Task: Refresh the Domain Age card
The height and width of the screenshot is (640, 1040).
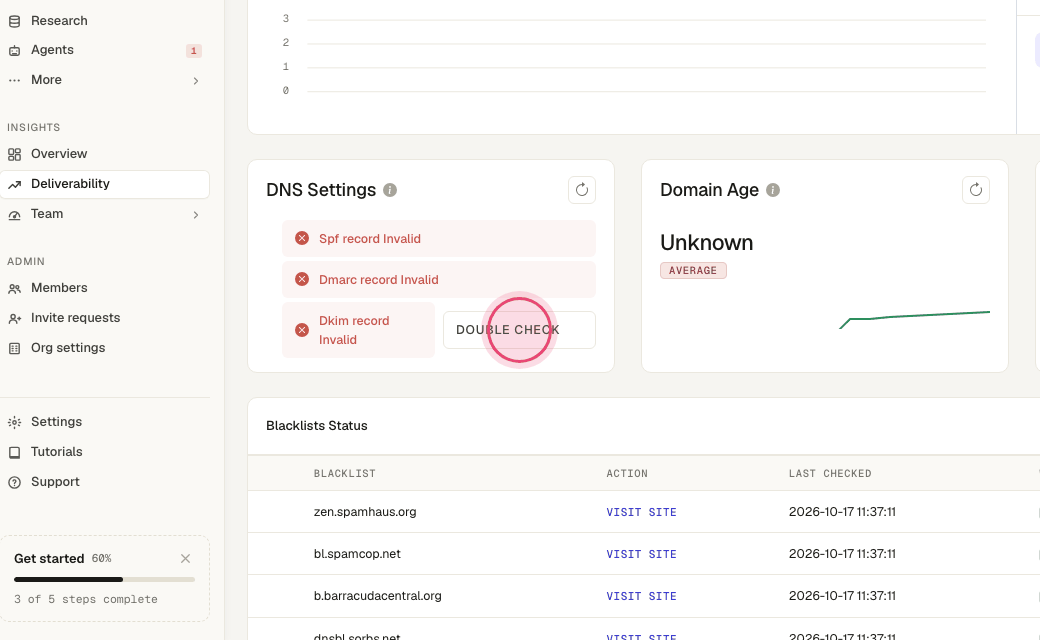Action: click(976, 190)
